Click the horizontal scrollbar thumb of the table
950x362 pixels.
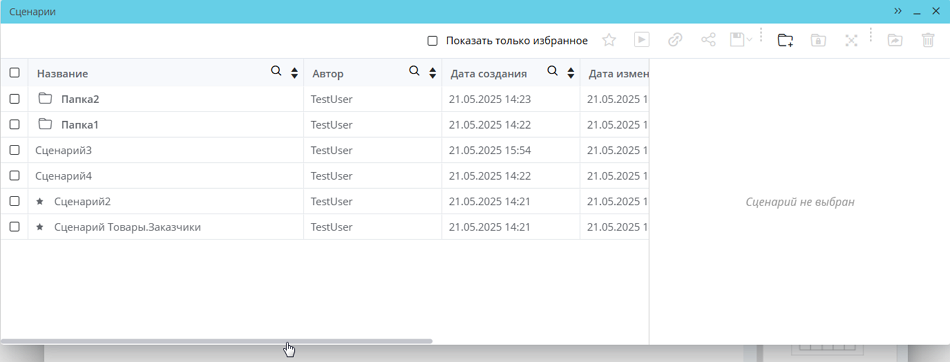tap(217, 341)
